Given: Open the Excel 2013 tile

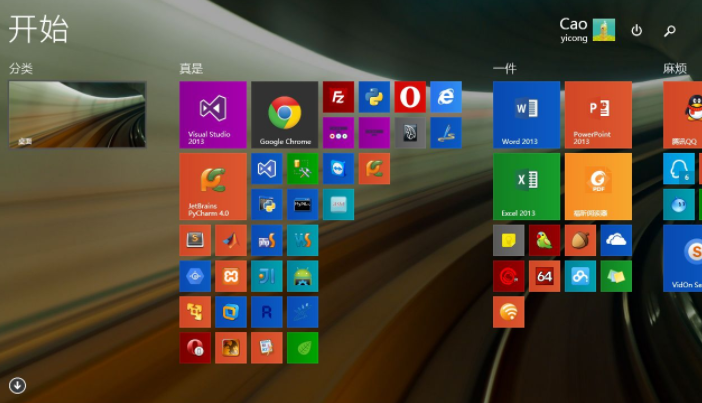Looking at the screenshot, I should pyautogui.click(x=526, y=186).
